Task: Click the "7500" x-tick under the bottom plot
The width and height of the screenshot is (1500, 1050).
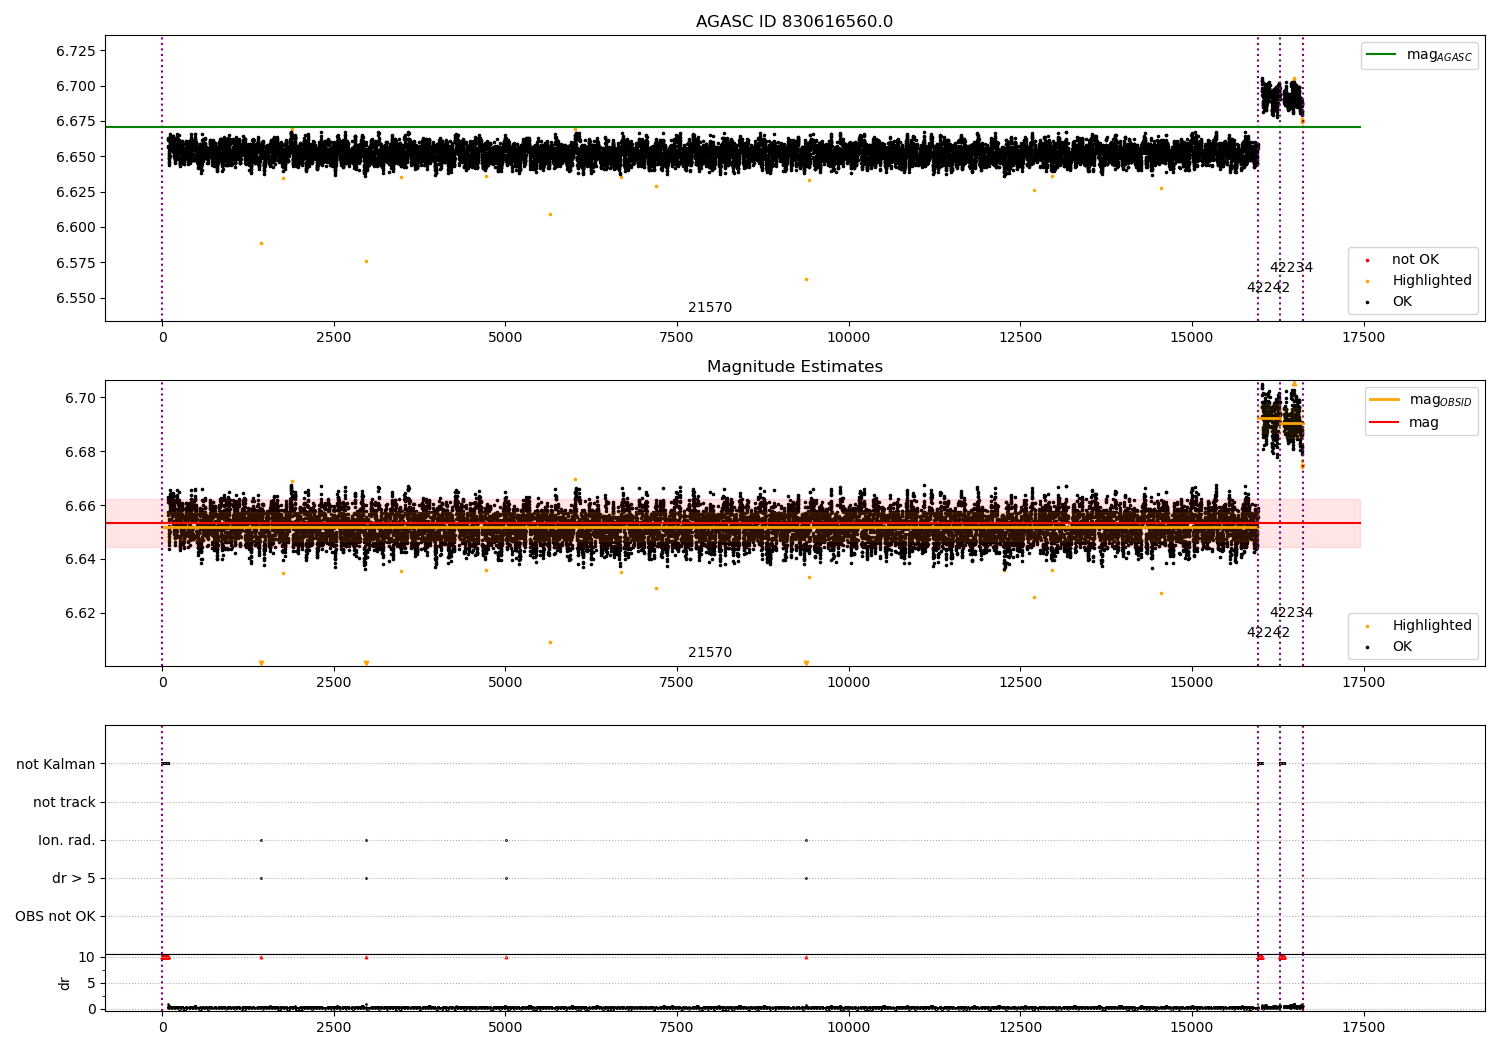Action: [x=677, y=1028]
